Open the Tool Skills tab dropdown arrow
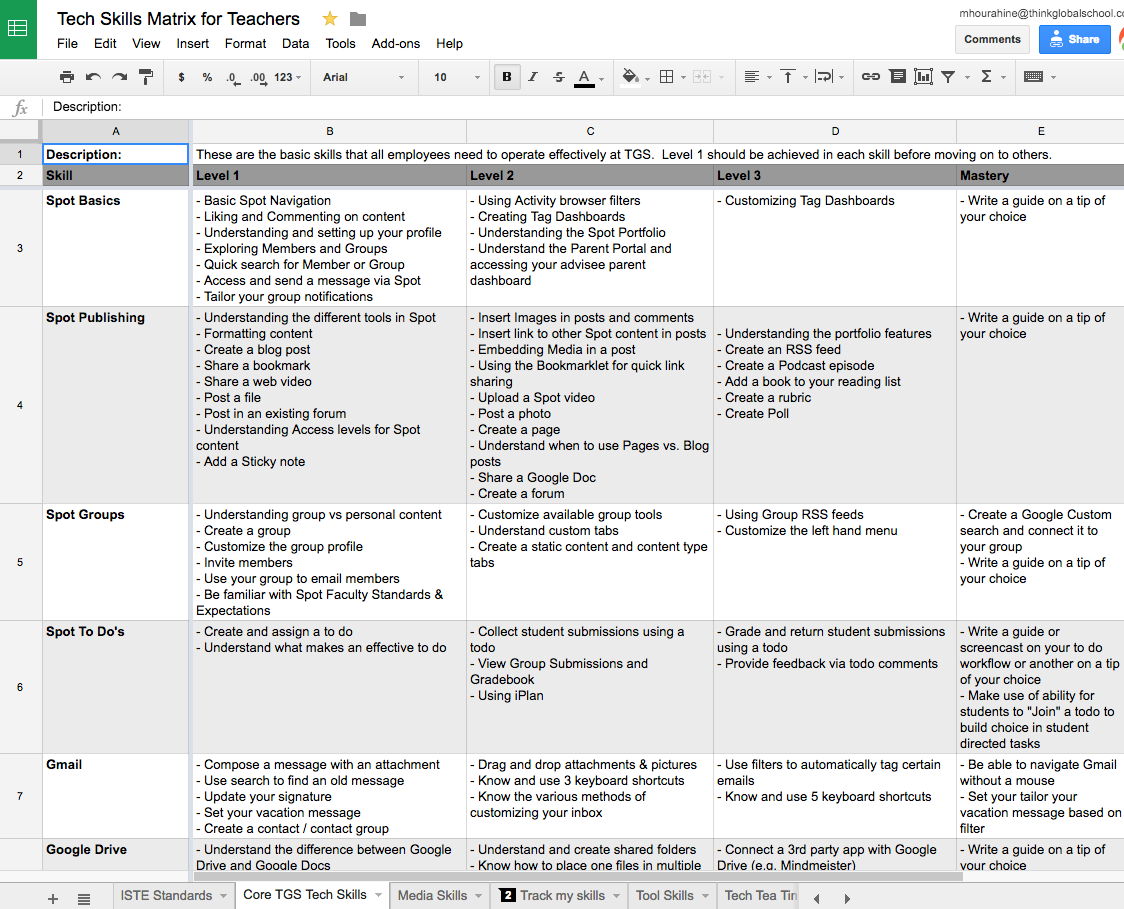Image resolution: width=1124 pixels, height=909 pixels. [x=705, y=896]
